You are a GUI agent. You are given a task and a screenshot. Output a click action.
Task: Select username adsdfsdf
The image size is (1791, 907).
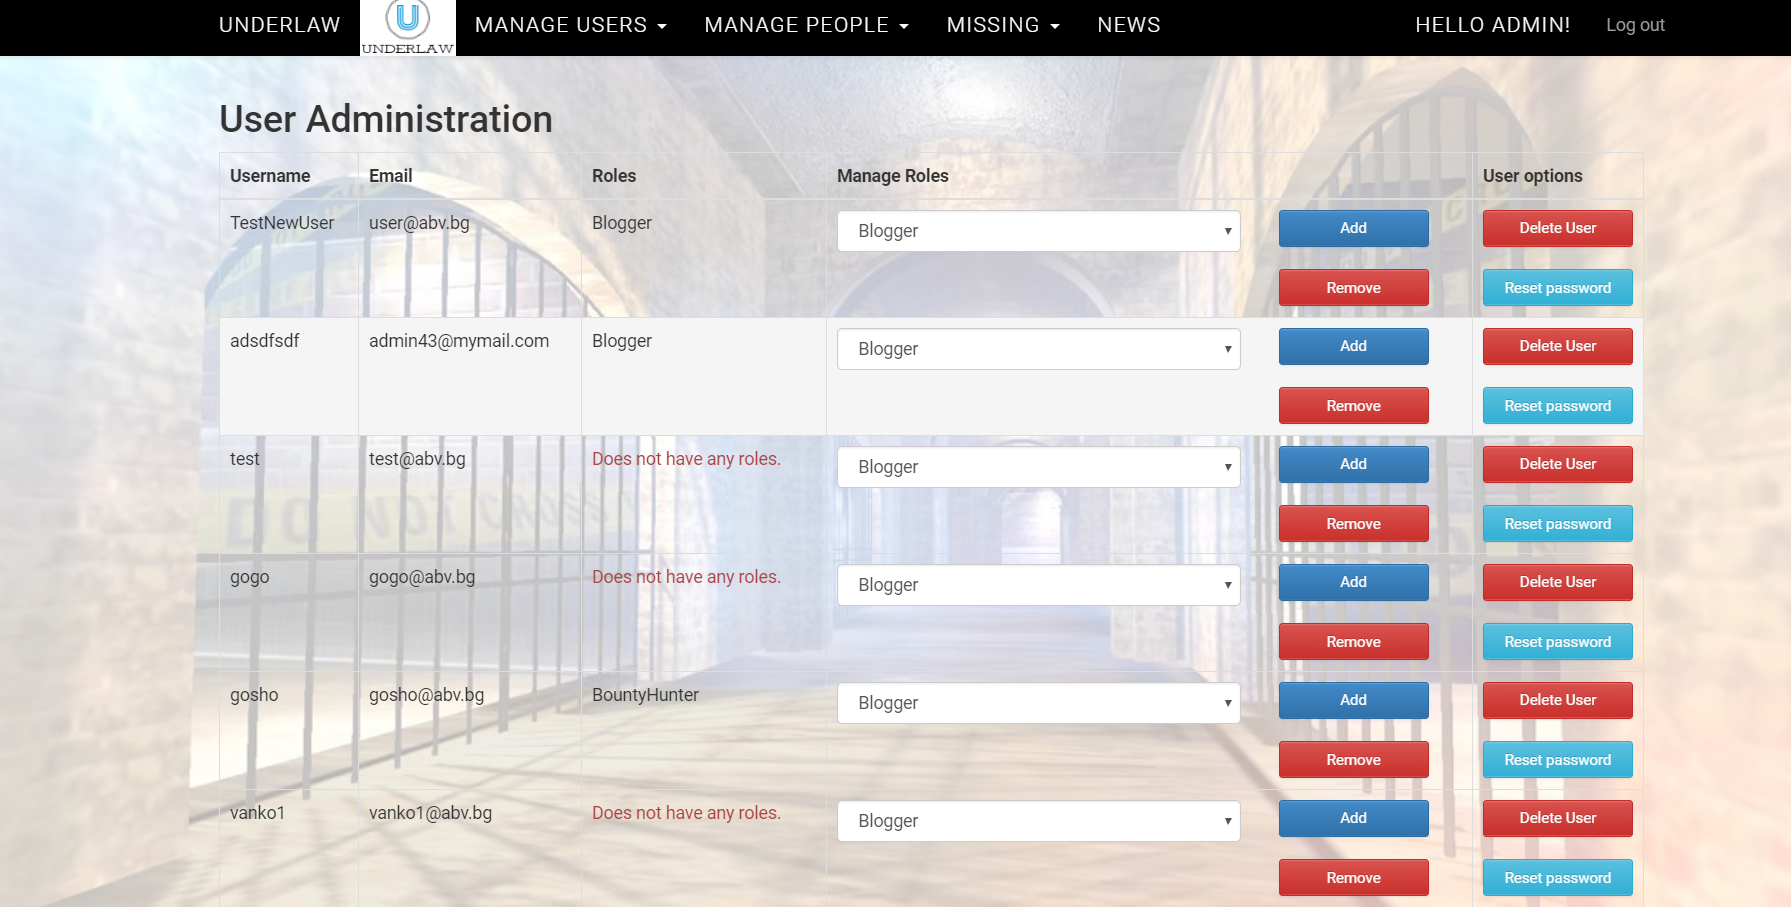265,341
